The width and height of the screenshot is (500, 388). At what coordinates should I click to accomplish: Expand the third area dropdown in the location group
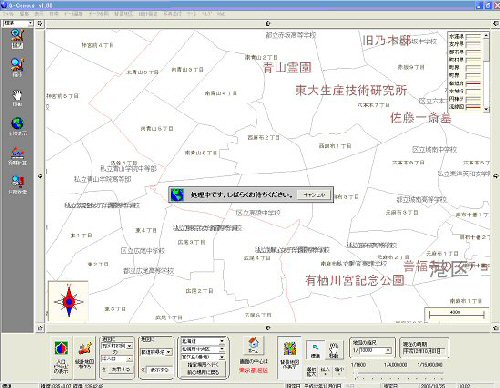(x=222, y=357)
